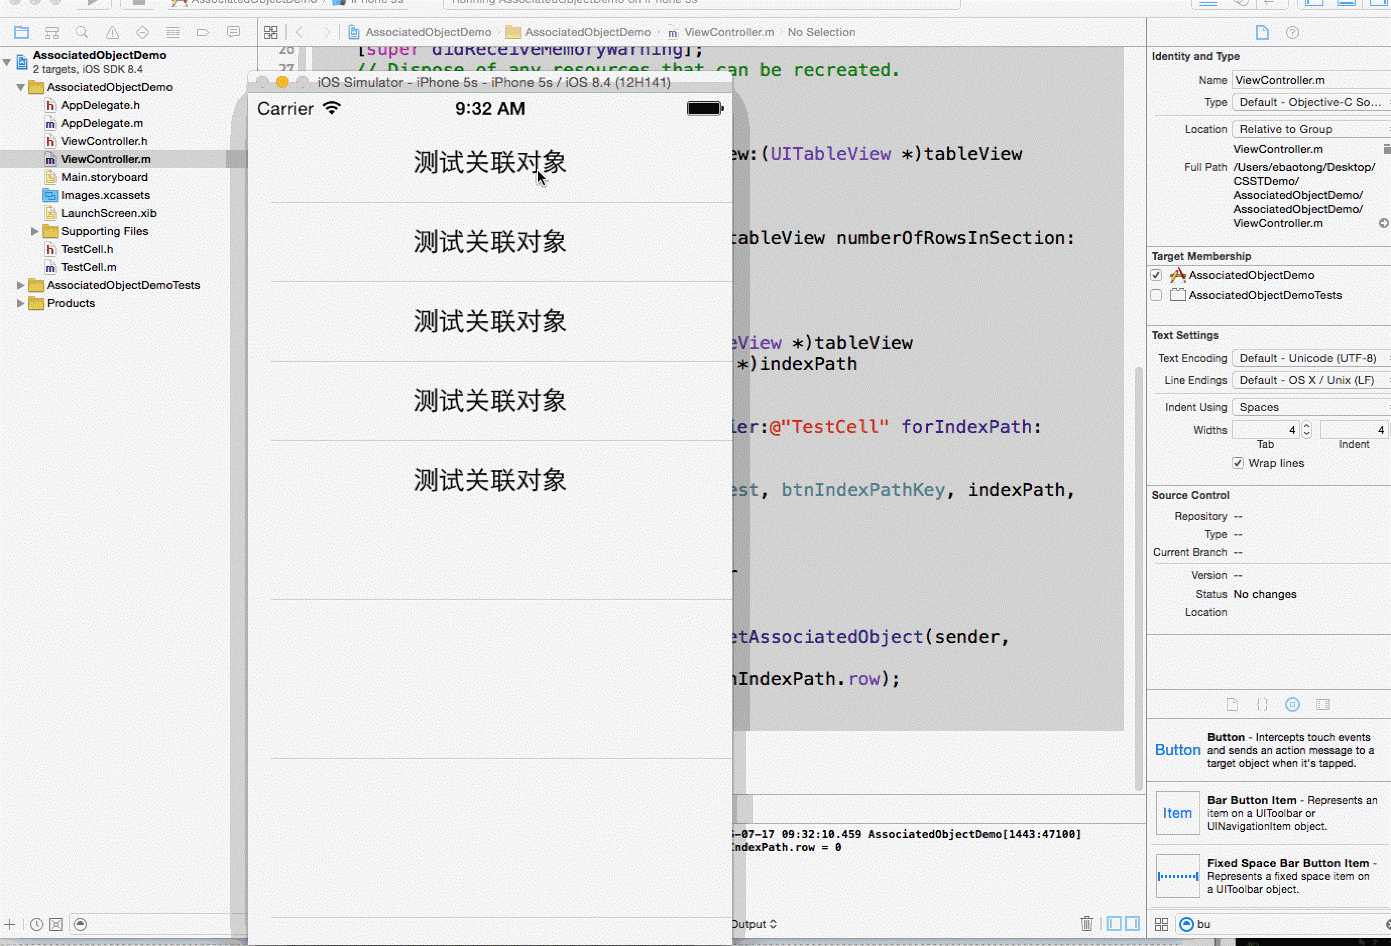The width and height of the screenshot is (1391, 946).
Task: Expand the AssociatedObjectDemoTests group
Action: point(20,285)
